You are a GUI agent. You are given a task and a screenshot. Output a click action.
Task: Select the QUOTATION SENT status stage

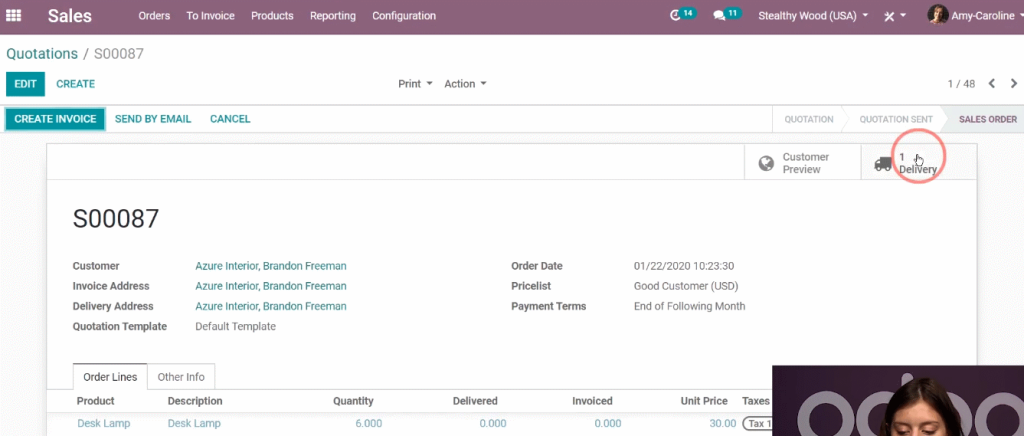pyautogui.click(x=895, y=119)
